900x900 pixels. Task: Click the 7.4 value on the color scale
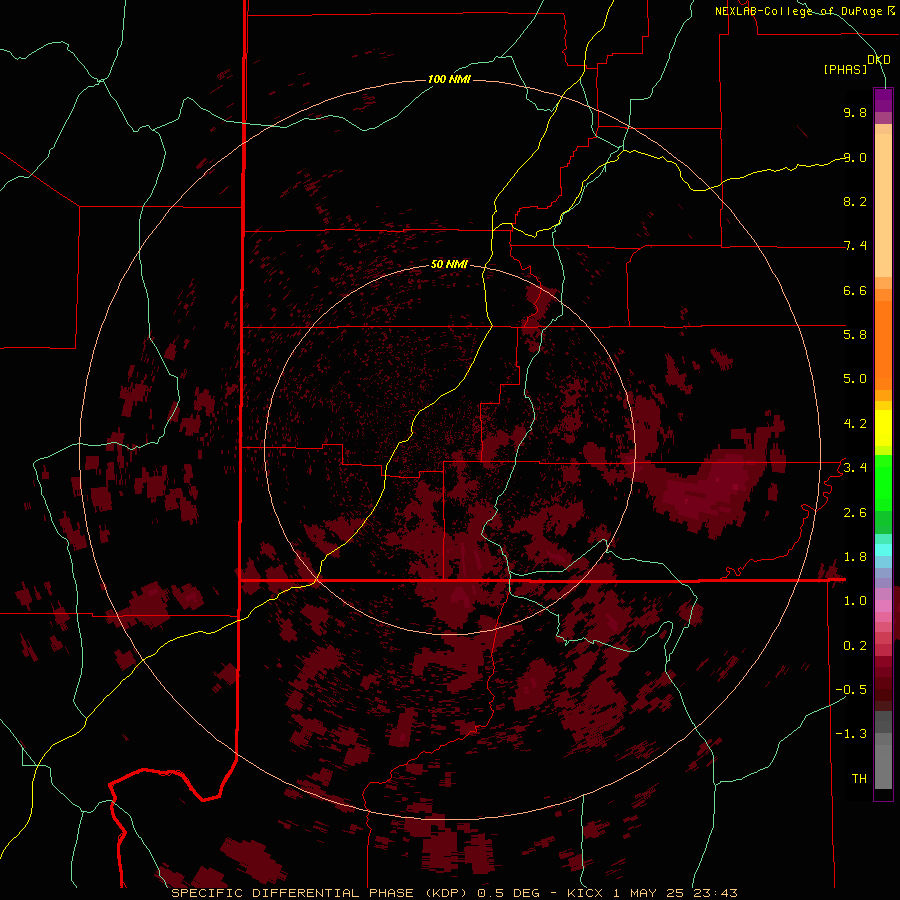[x=855, y=246]
